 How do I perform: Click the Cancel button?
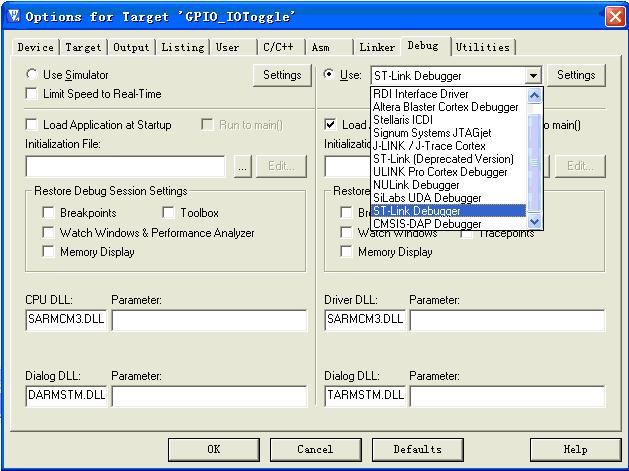tap(315, 449)
